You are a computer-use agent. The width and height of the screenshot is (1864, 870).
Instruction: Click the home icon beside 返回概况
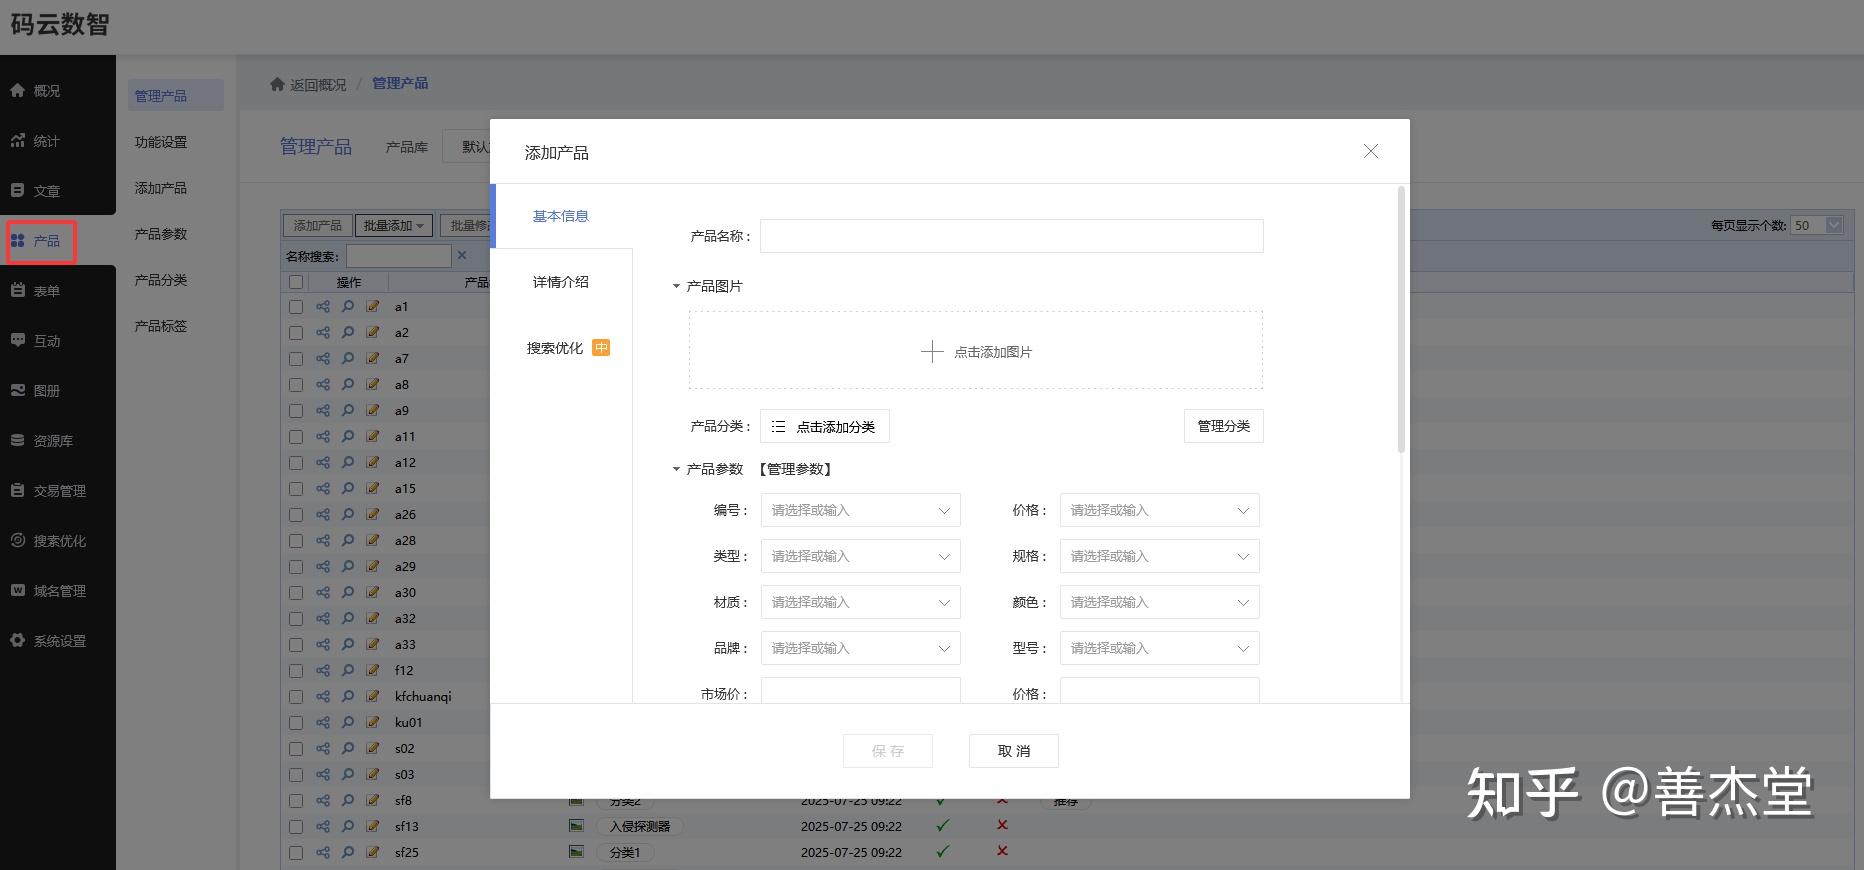coord(277,84)
